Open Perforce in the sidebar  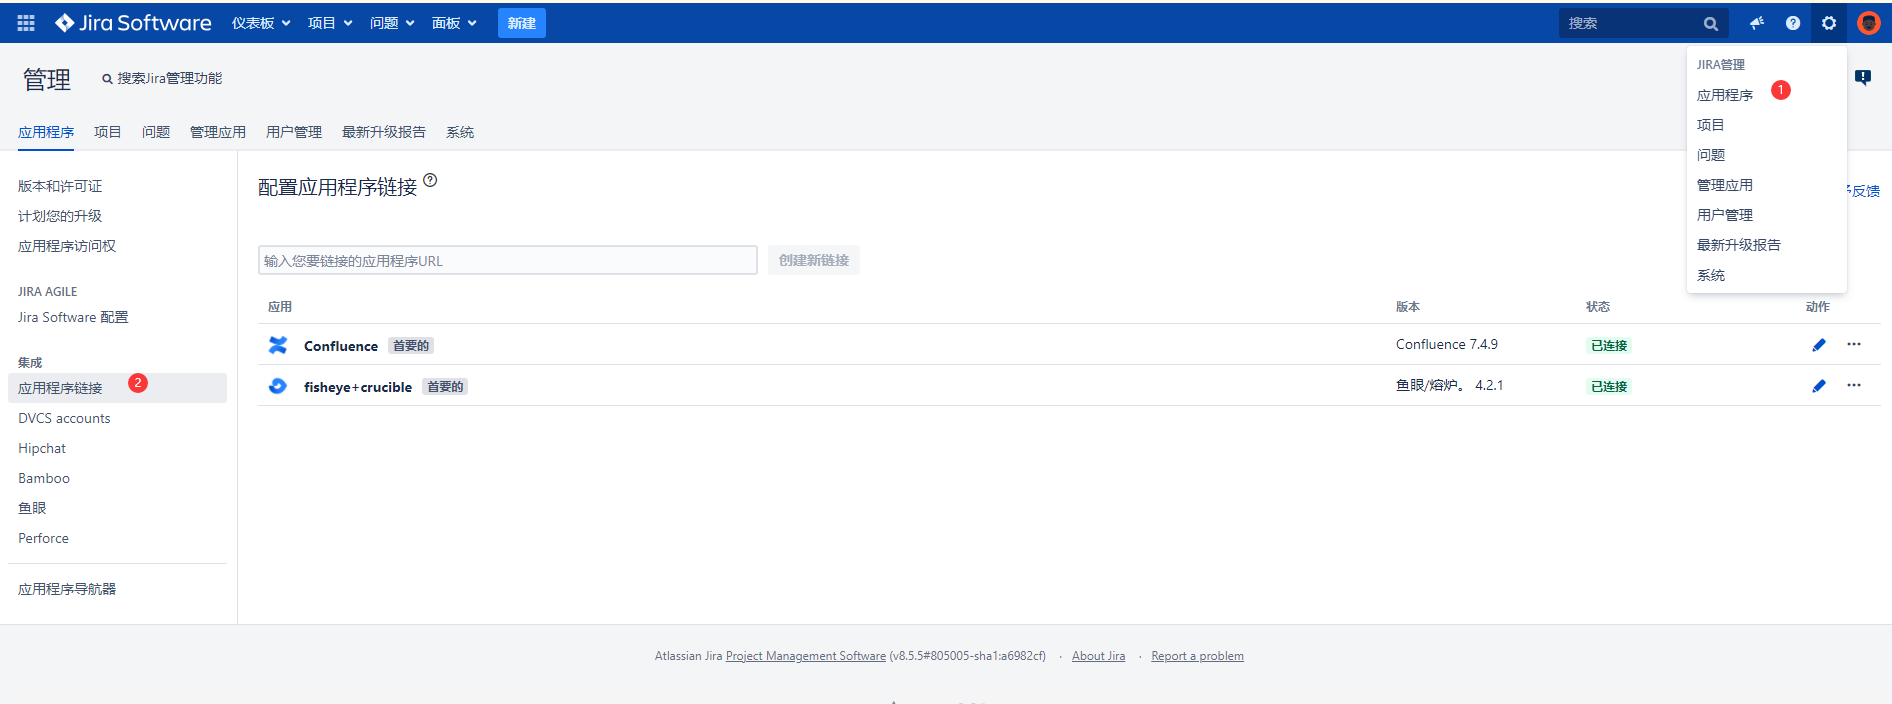tap(43, 538)
